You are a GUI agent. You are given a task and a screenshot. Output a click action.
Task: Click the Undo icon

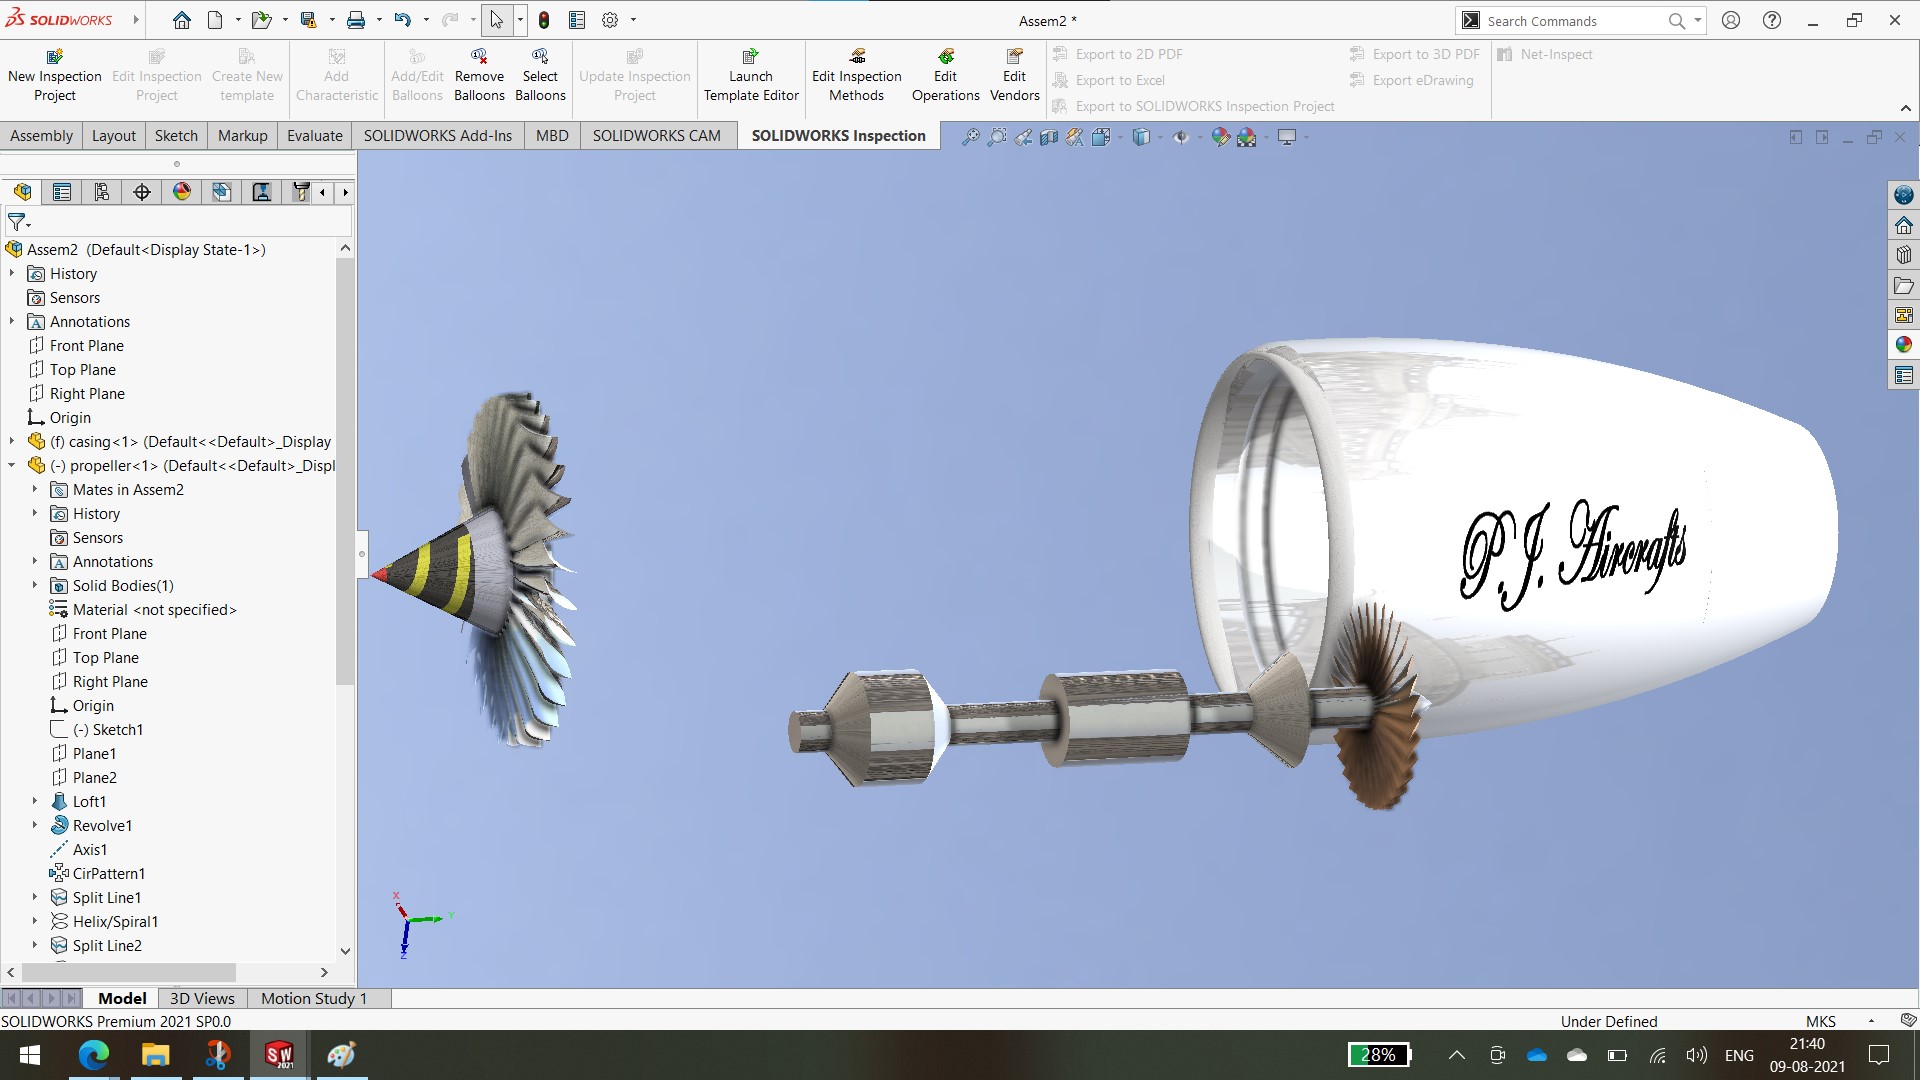pyautogui.click(x=402, y=20)
